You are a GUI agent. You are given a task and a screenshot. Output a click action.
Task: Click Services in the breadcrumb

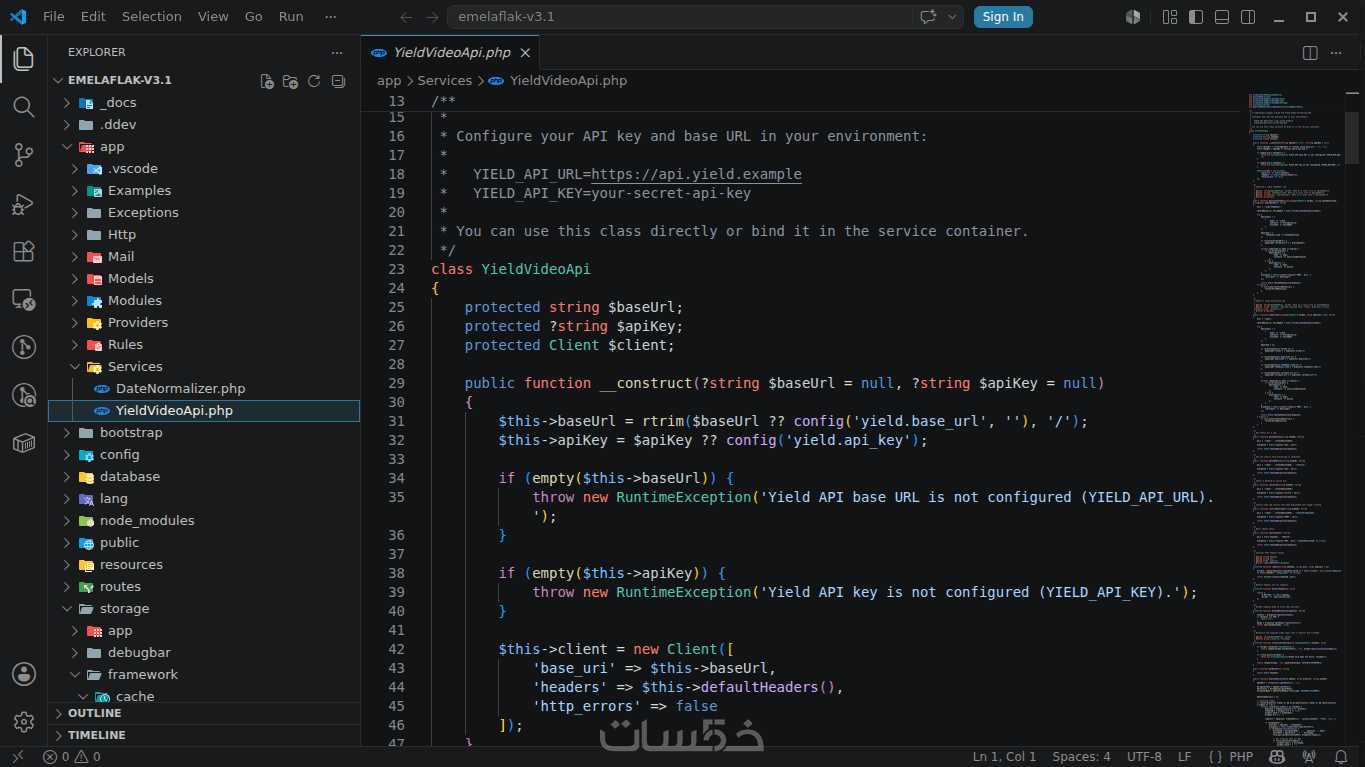[x=444, y=81]
